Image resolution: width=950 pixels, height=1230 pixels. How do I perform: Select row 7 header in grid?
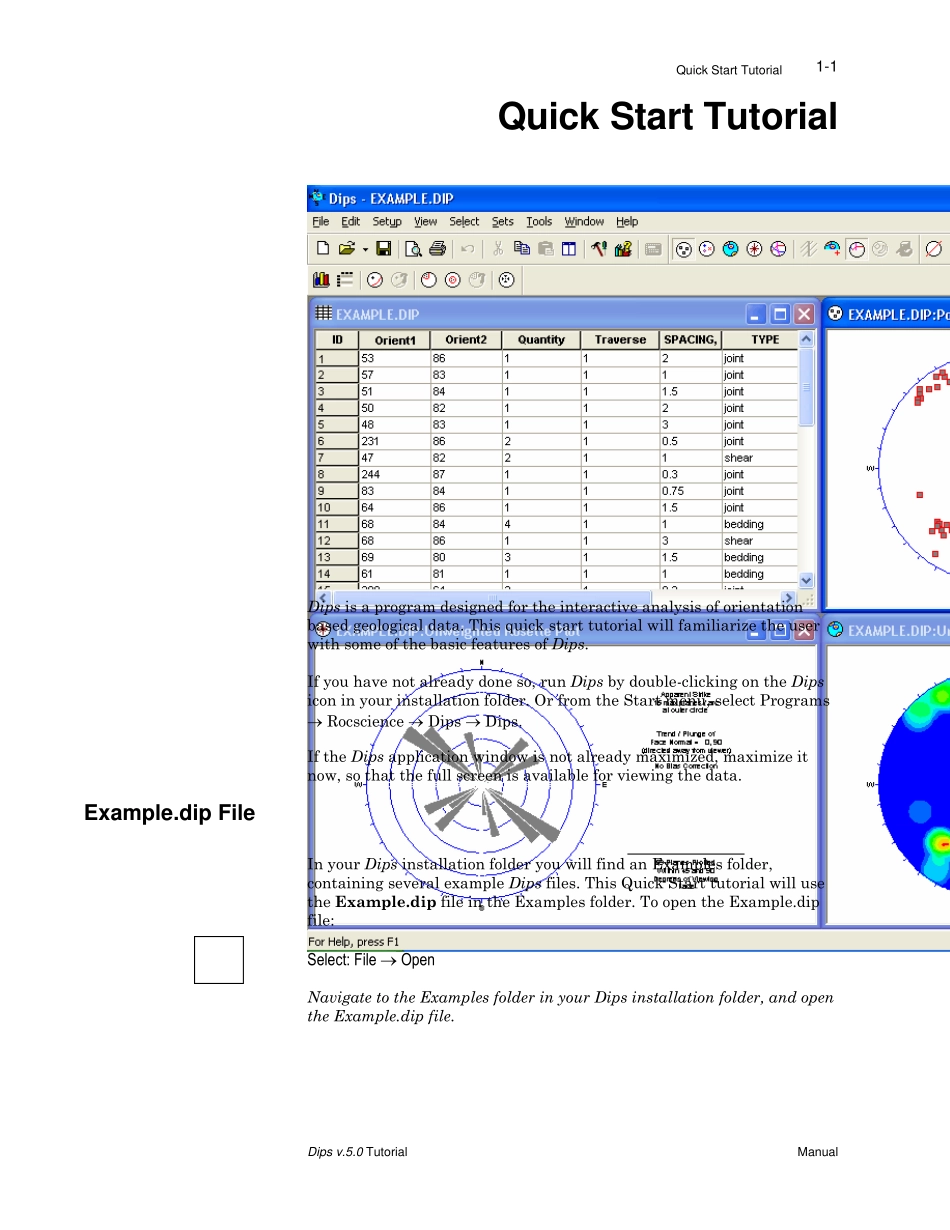336,458
